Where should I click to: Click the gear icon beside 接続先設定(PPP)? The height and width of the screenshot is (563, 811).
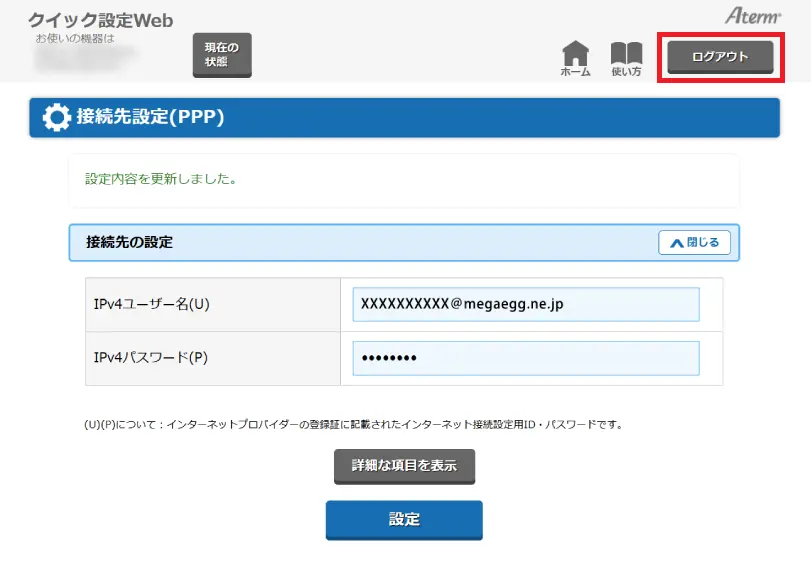[56, 117]
